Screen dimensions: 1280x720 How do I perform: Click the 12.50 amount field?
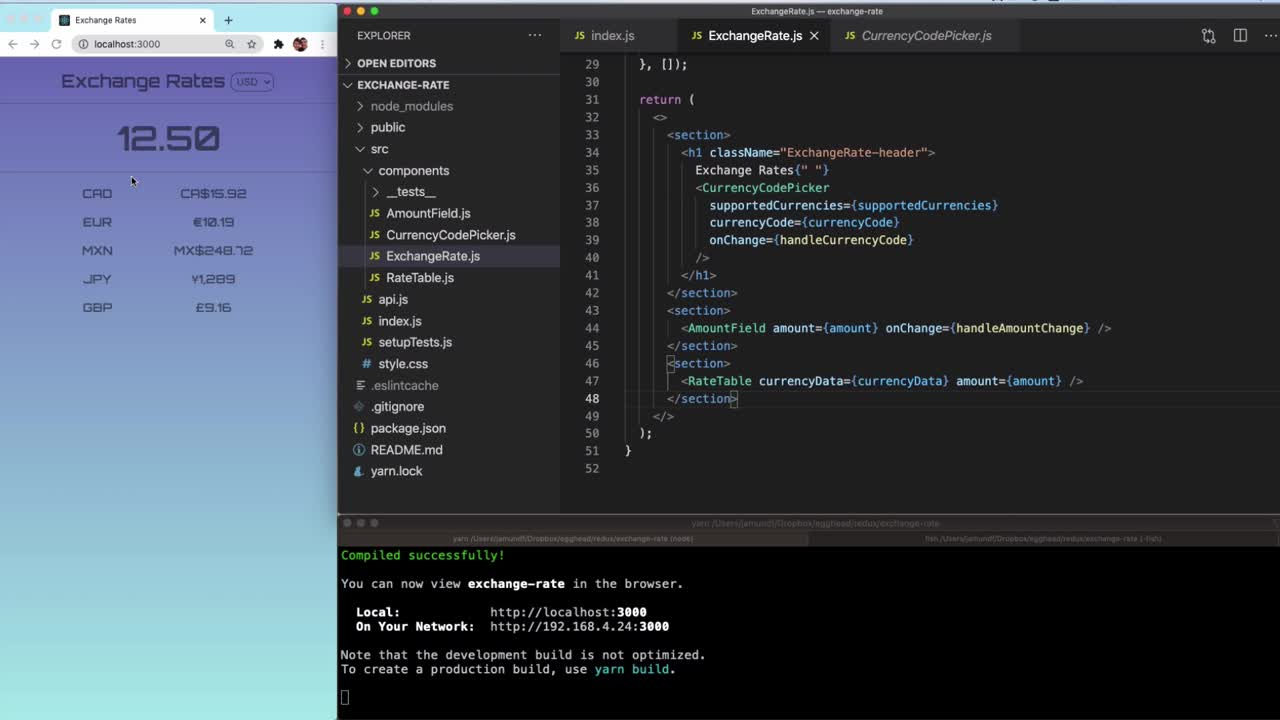click(x=168, y=138)
